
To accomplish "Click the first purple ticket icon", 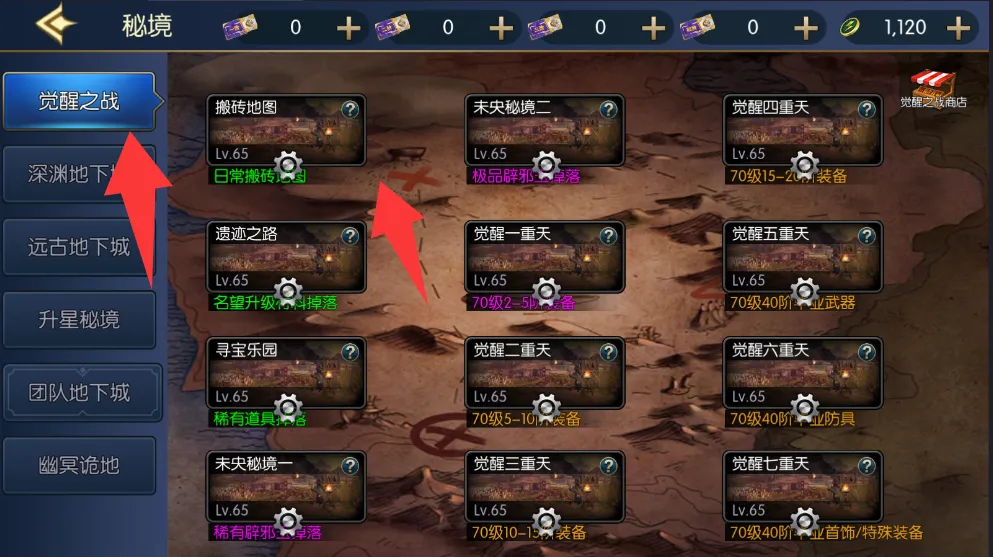I will (x=240, y=27).
